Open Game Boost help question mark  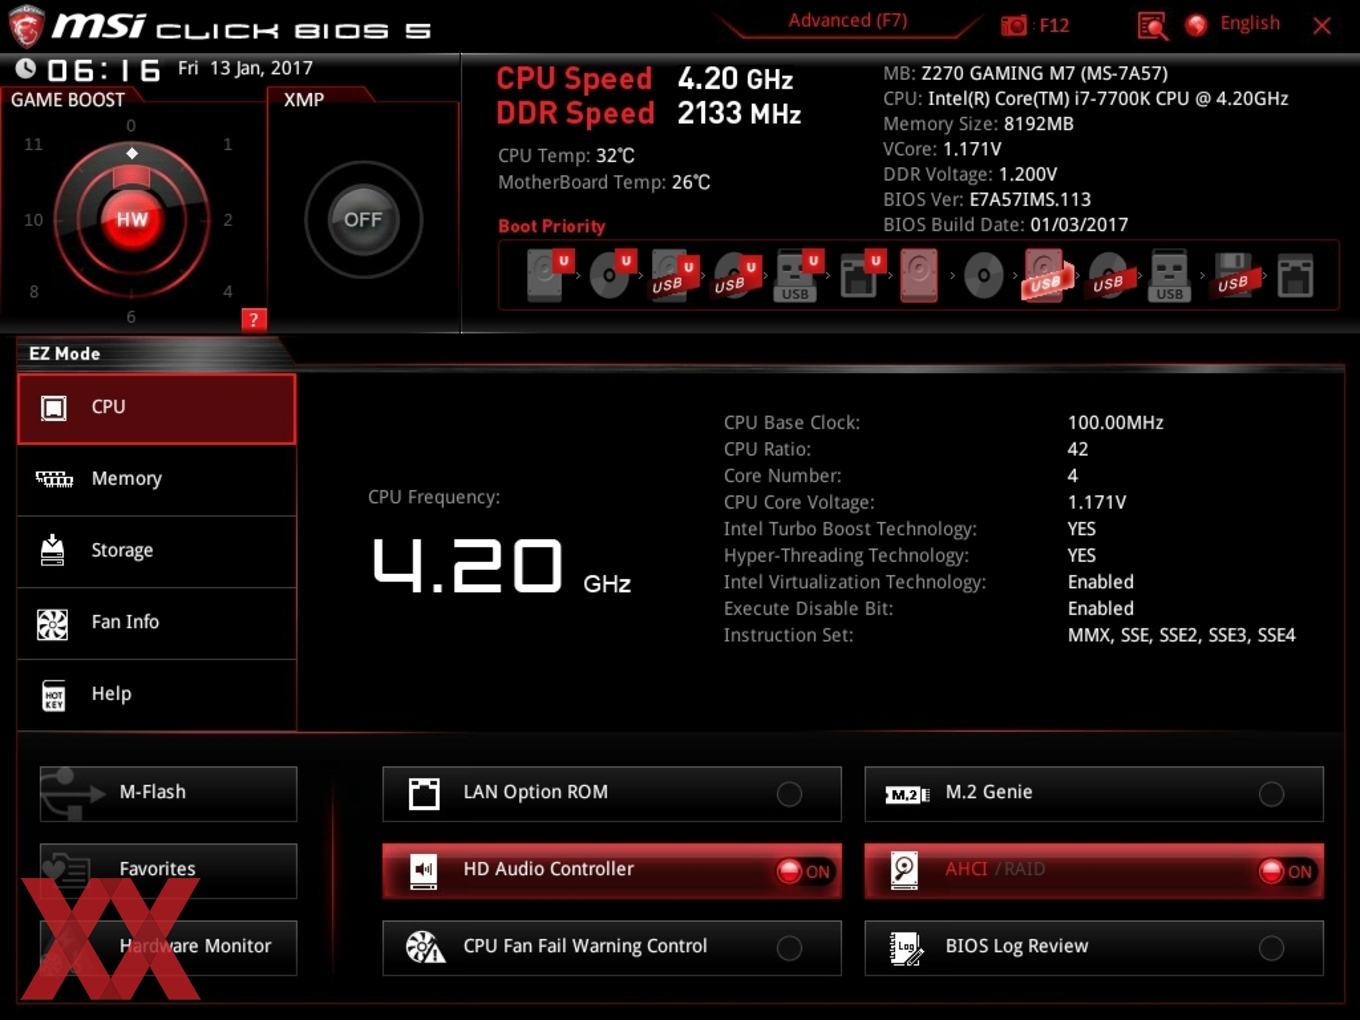pyautogui.click(x=253, y=319)
